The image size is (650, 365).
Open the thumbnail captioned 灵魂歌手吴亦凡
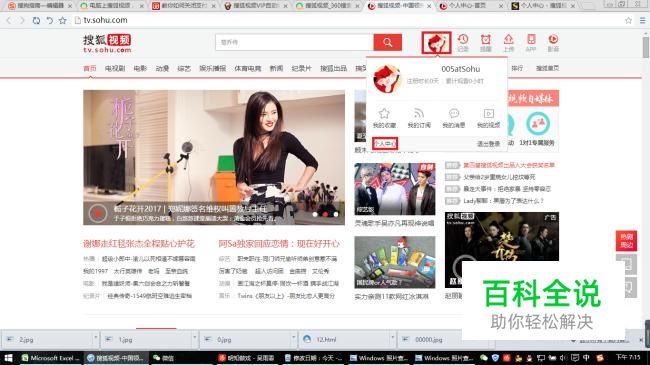coord(395,189)
